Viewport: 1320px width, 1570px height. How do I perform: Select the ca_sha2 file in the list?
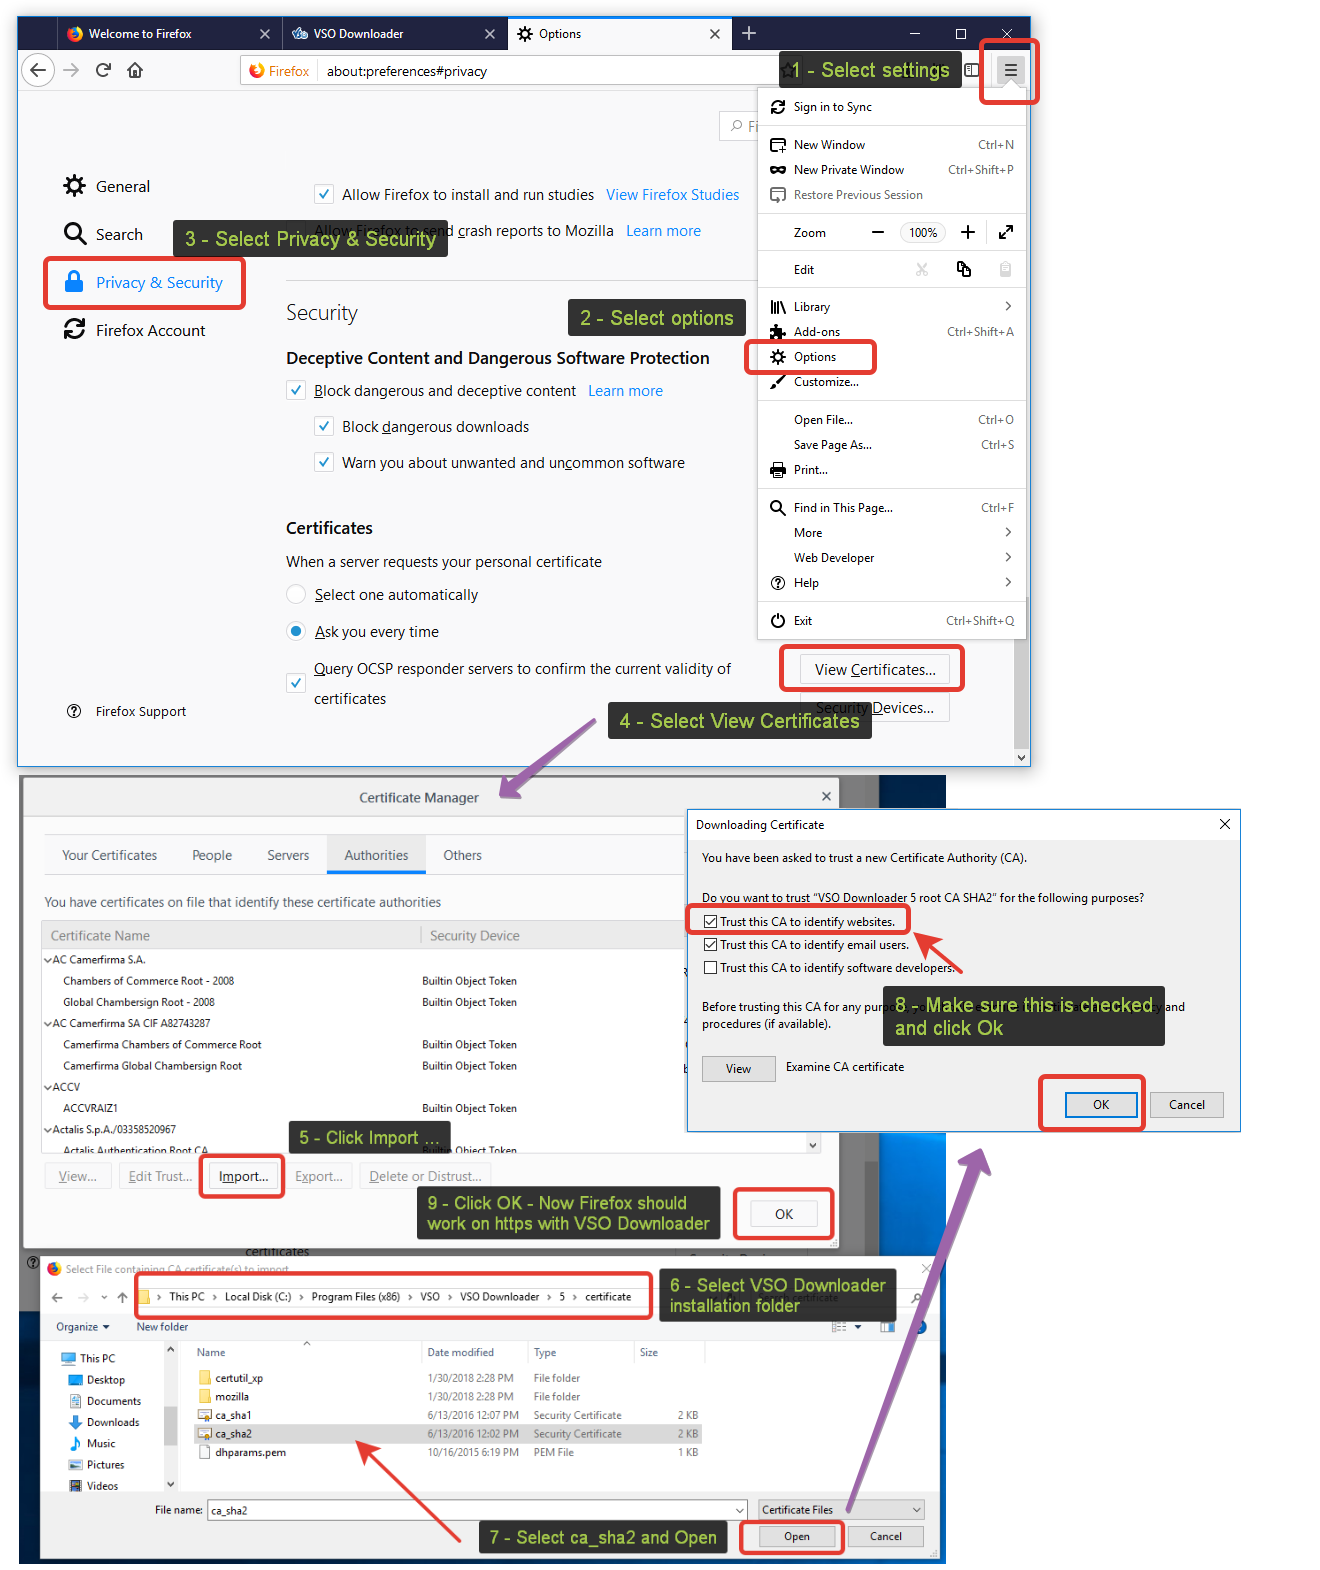pos(448,1434)
